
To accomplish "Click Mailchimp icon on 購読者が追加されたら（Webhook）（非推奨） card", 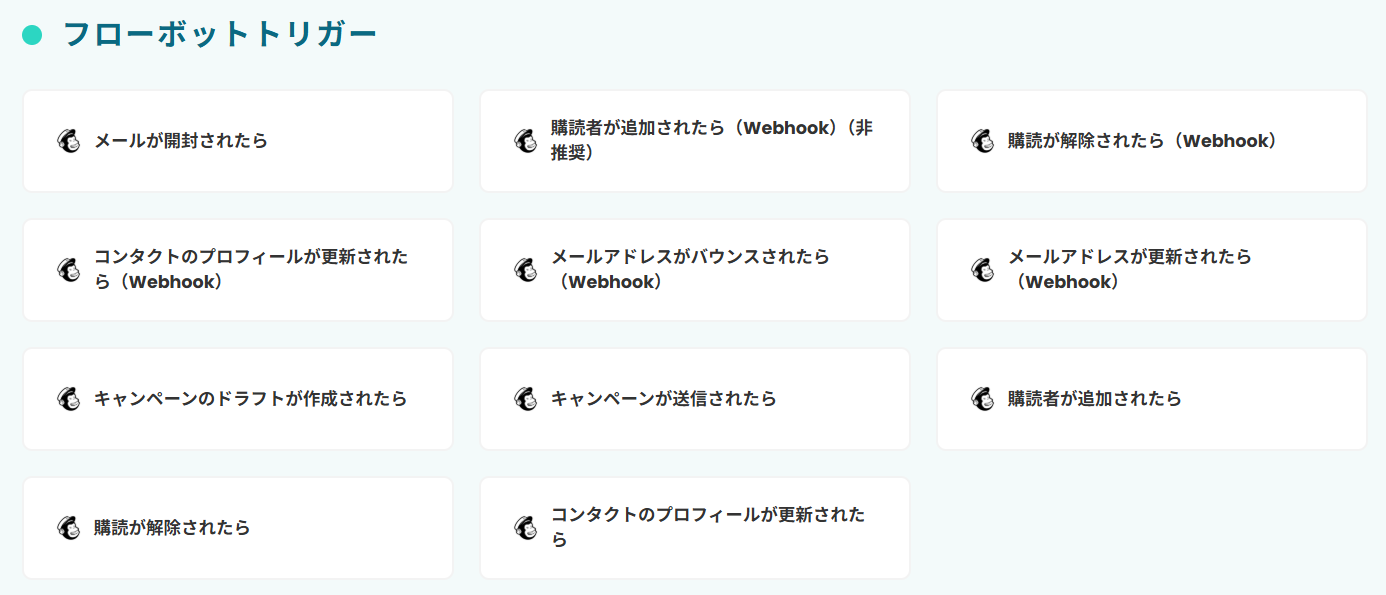I will coord(526,141).
